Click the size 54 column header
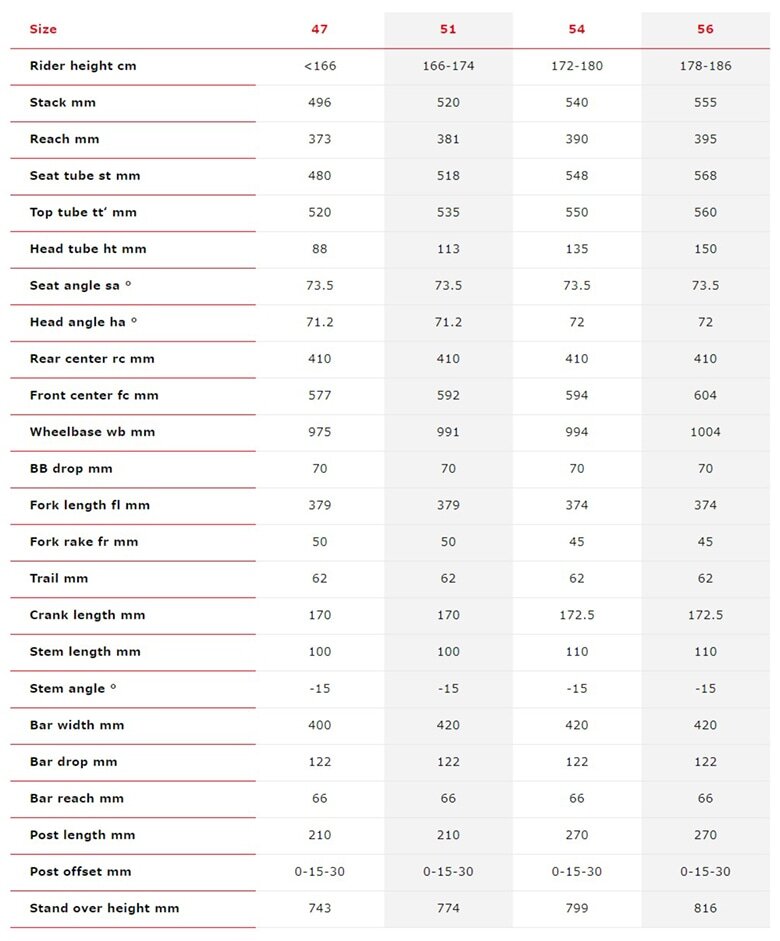 click(x=577, y=29)
